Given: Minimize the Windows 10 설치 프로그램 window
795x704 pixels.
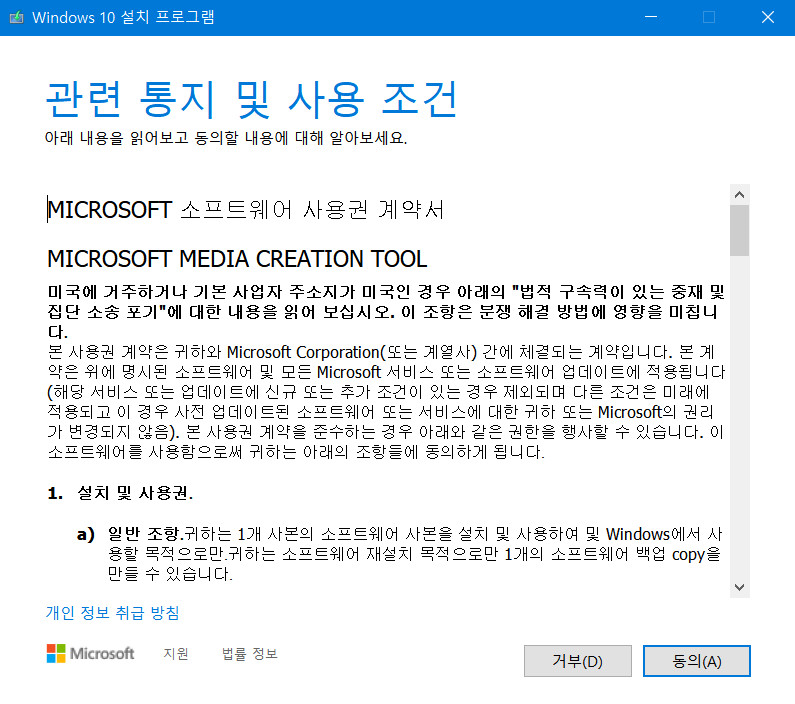Looking at the screenshot, I should [x=651, y=17].
